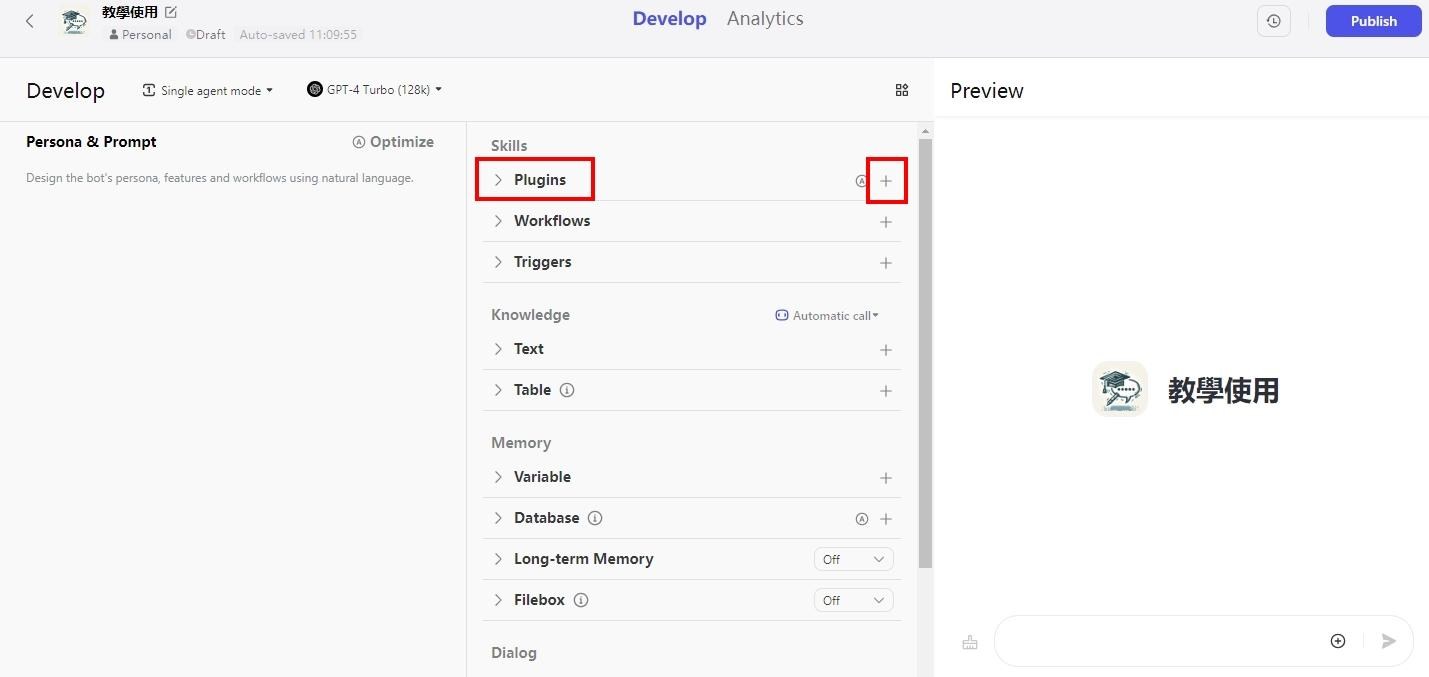Screen dimensions: 1429x677
Task: Open the Single agent mode dropdown
Action: (208, 90)
